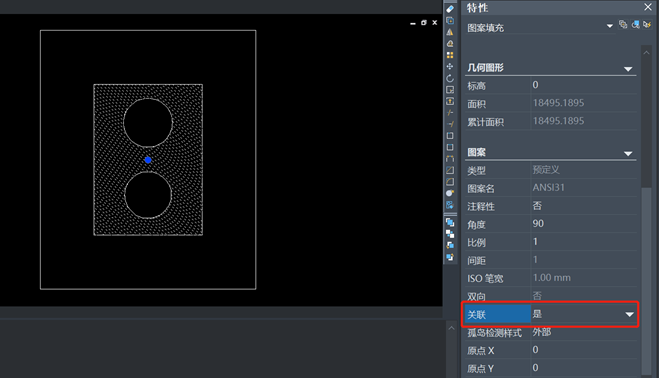Edit the 比例 value field
Viewport: 659px width, 378px height.
[x=584, y=242]
